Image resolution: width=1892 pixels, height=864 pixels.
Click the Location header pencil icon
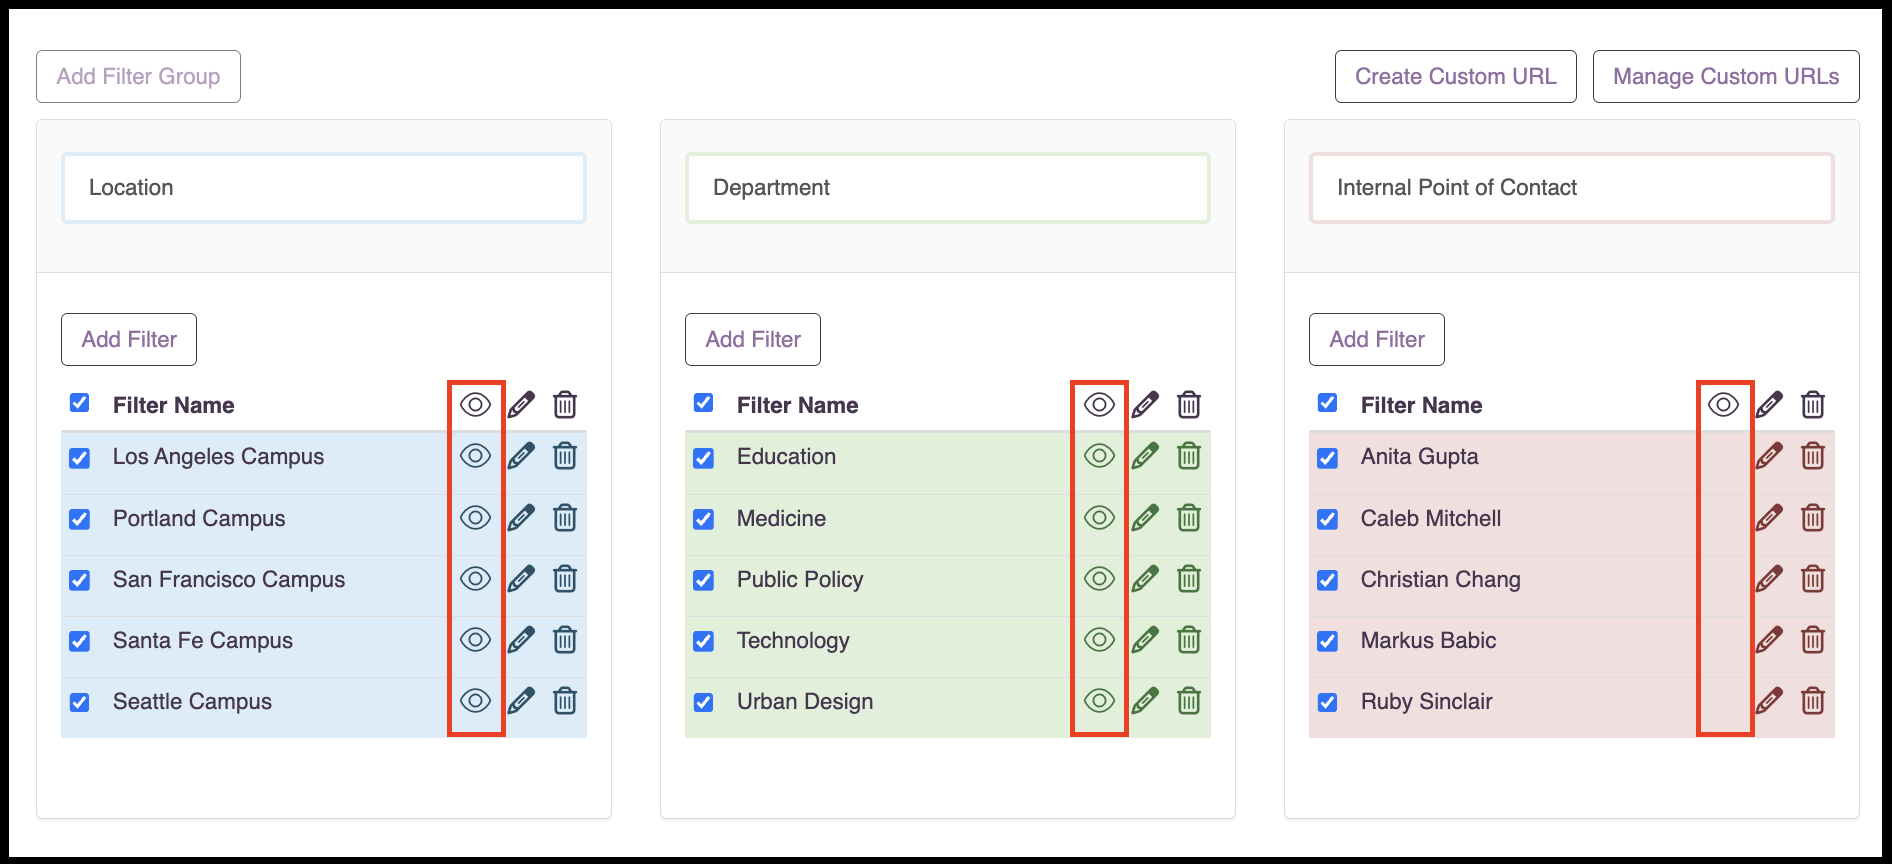[521, 405]
